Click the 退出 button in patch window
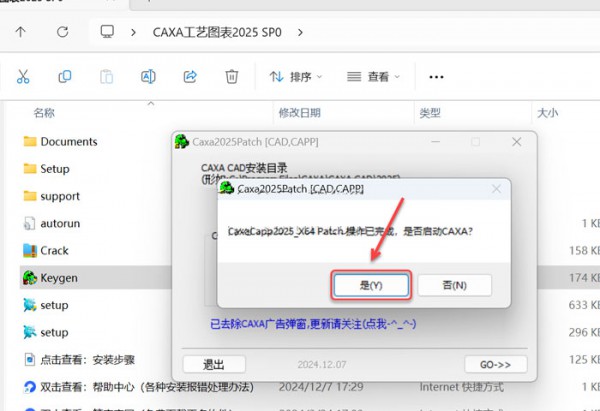Screen dimensions: 600x411 point(214,364)
